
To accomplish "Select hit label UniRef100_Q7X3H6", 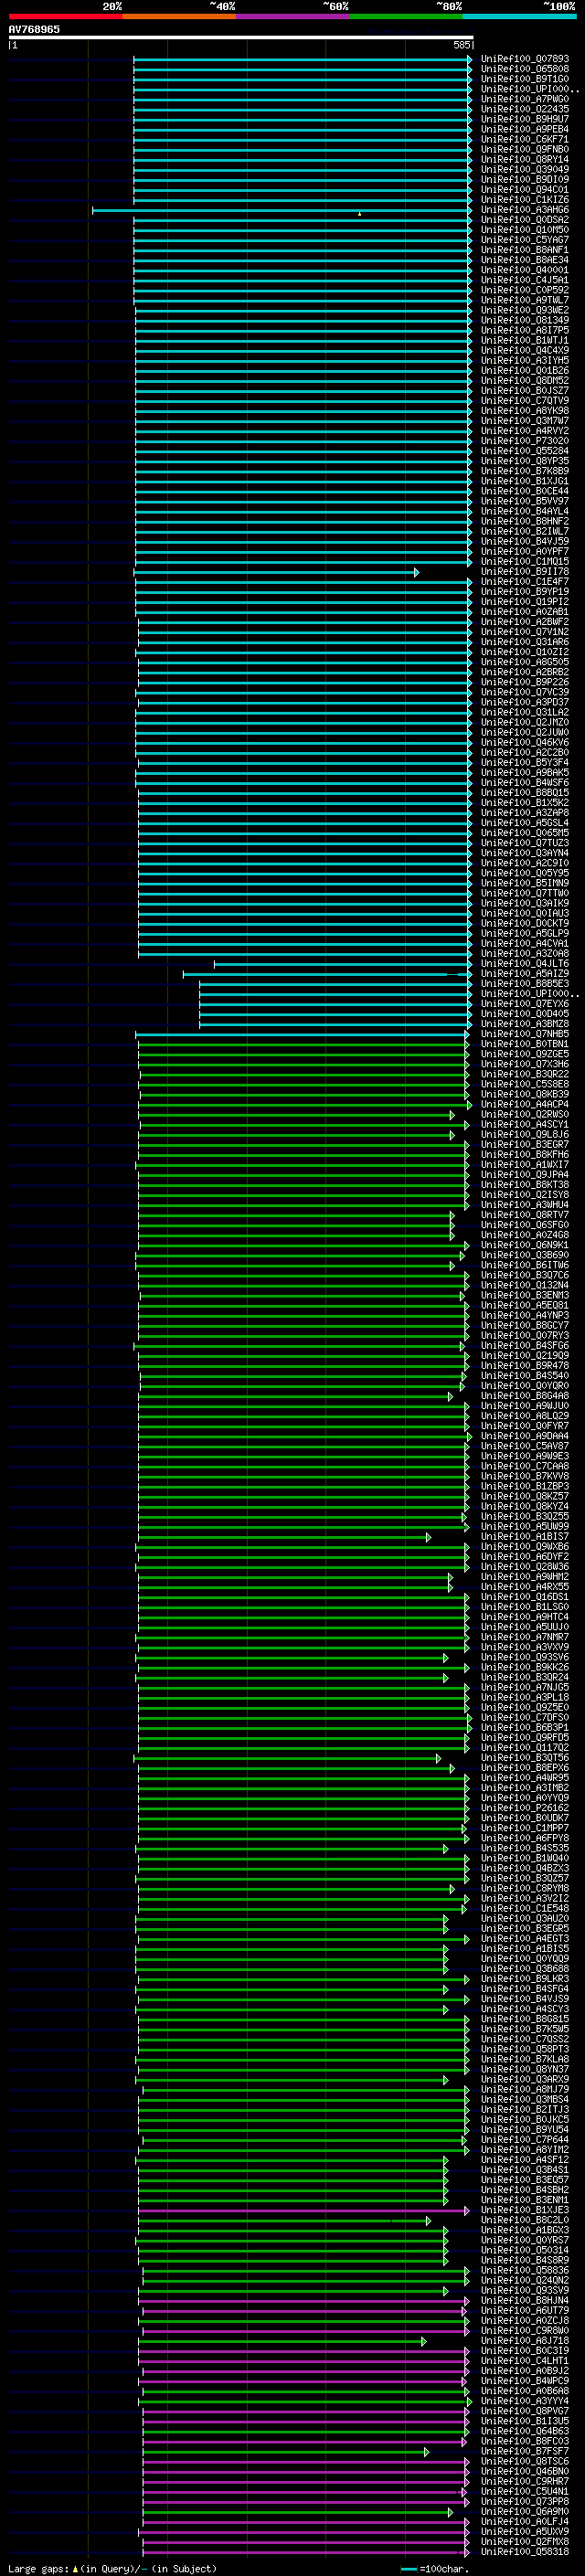I will click(525, 1064).
